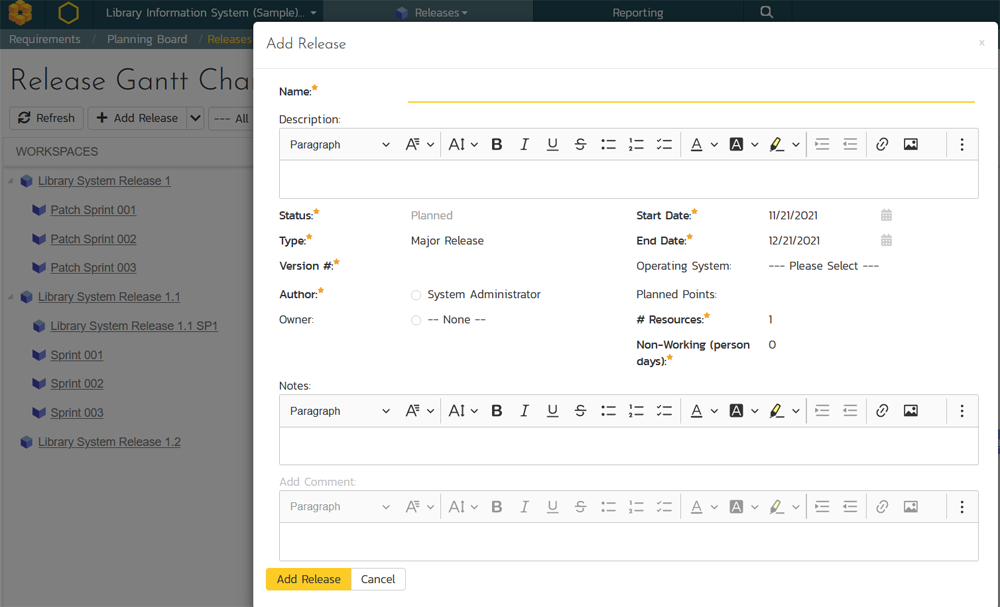
Task: Click Bold icon in Description toolbar
Action: point(496,145)
